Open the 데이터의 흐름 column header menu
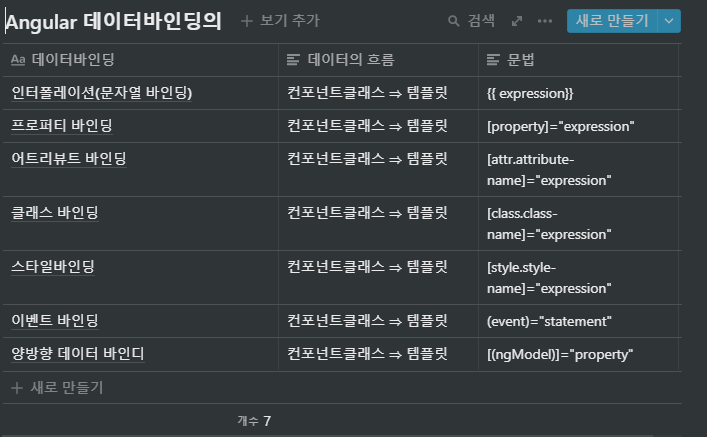707x437 pixels. click(x=378, y=60)
